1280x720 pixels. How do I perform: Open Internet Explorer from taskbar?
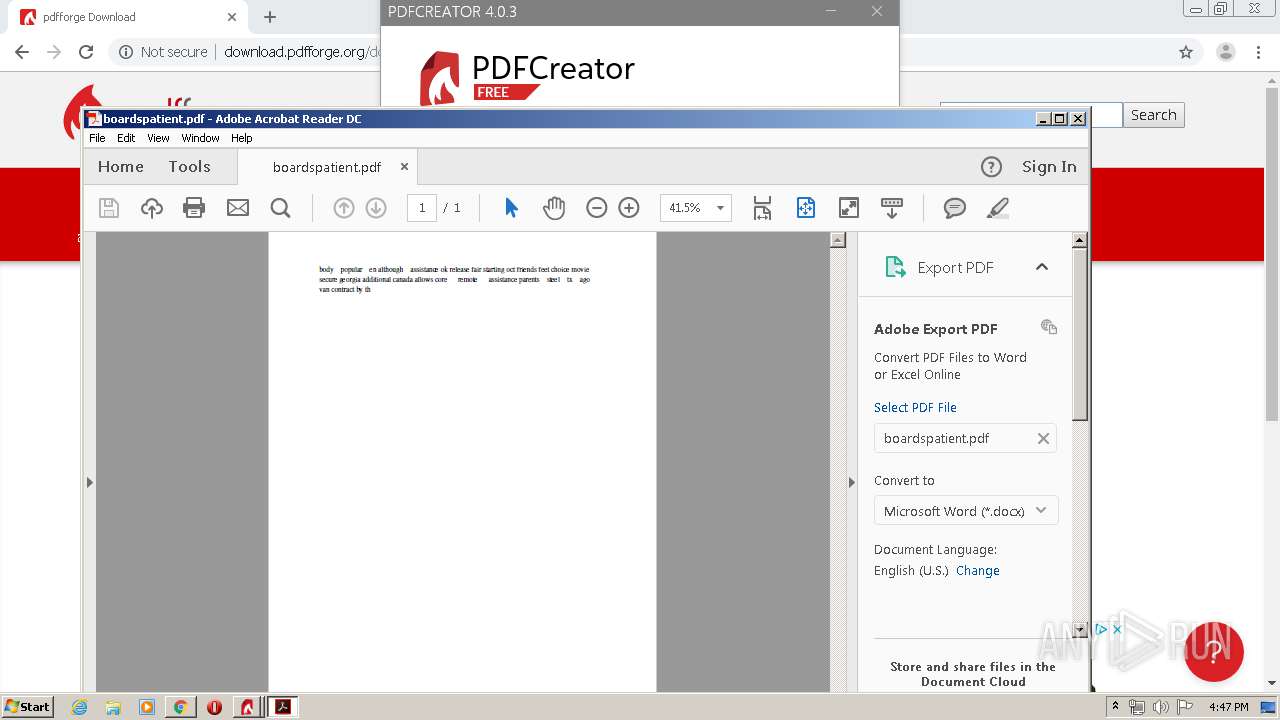80,707
